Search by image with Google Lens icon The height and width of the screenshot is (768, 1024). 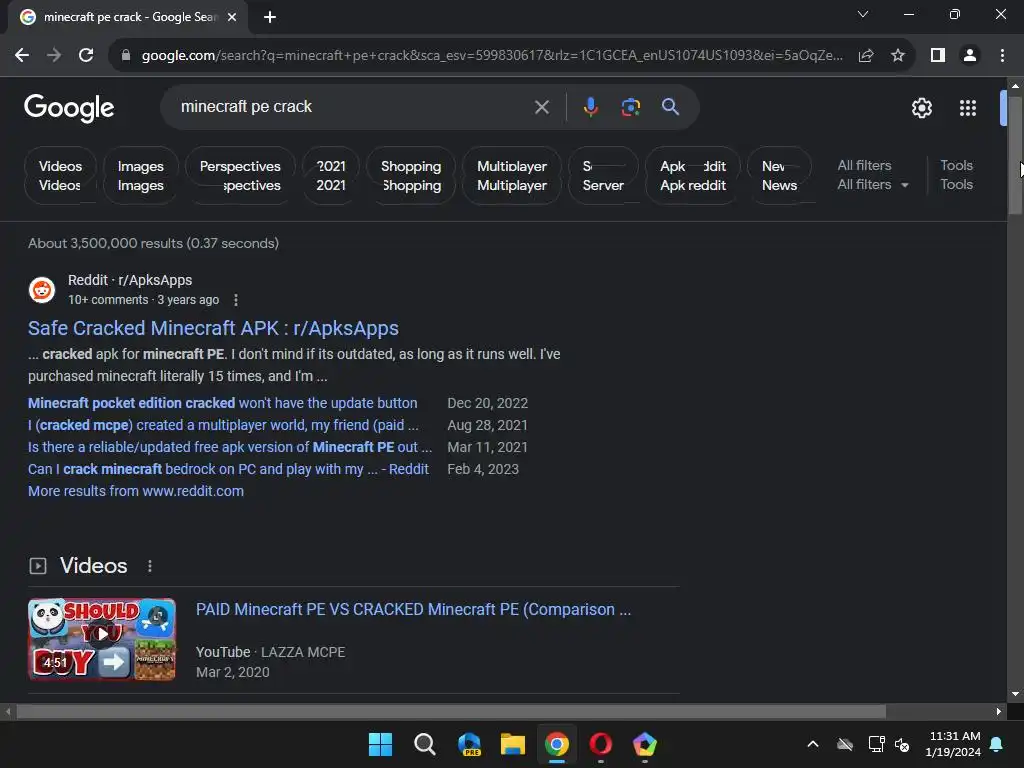coord(631,107)
